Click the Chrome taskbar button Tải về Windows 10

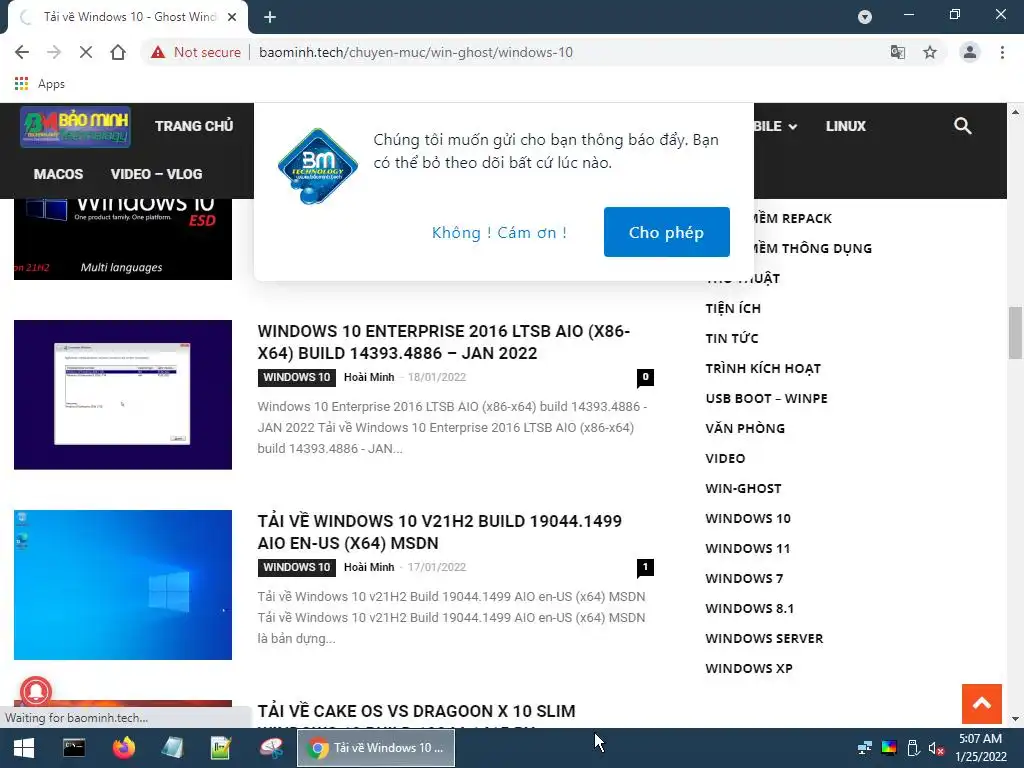376,748
